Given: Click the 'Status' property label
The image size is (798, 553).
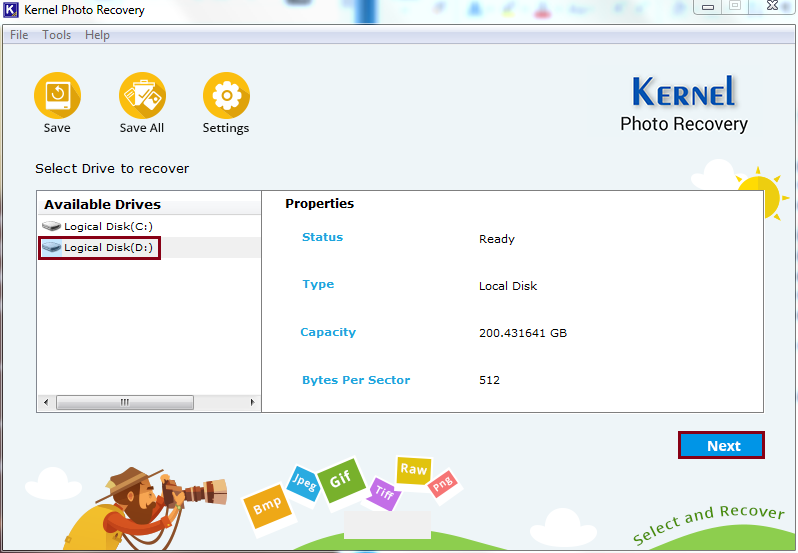Looking at the screenshot, I should tap(323, 237).
